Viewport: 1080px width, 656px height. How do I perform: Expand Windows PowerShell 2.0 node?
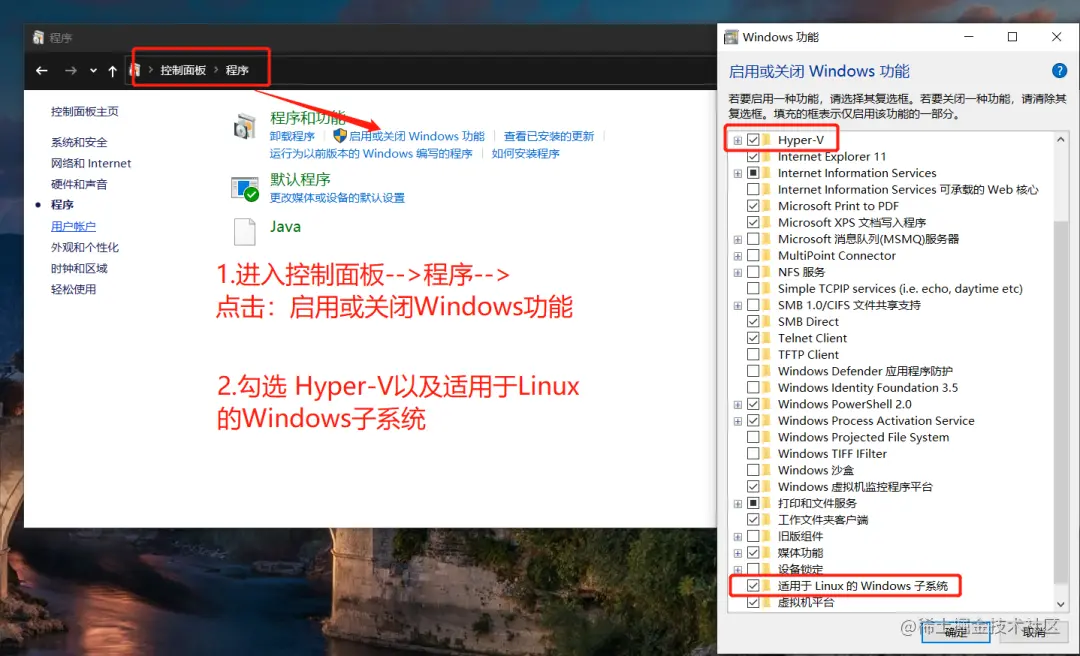tap(738, 405)
